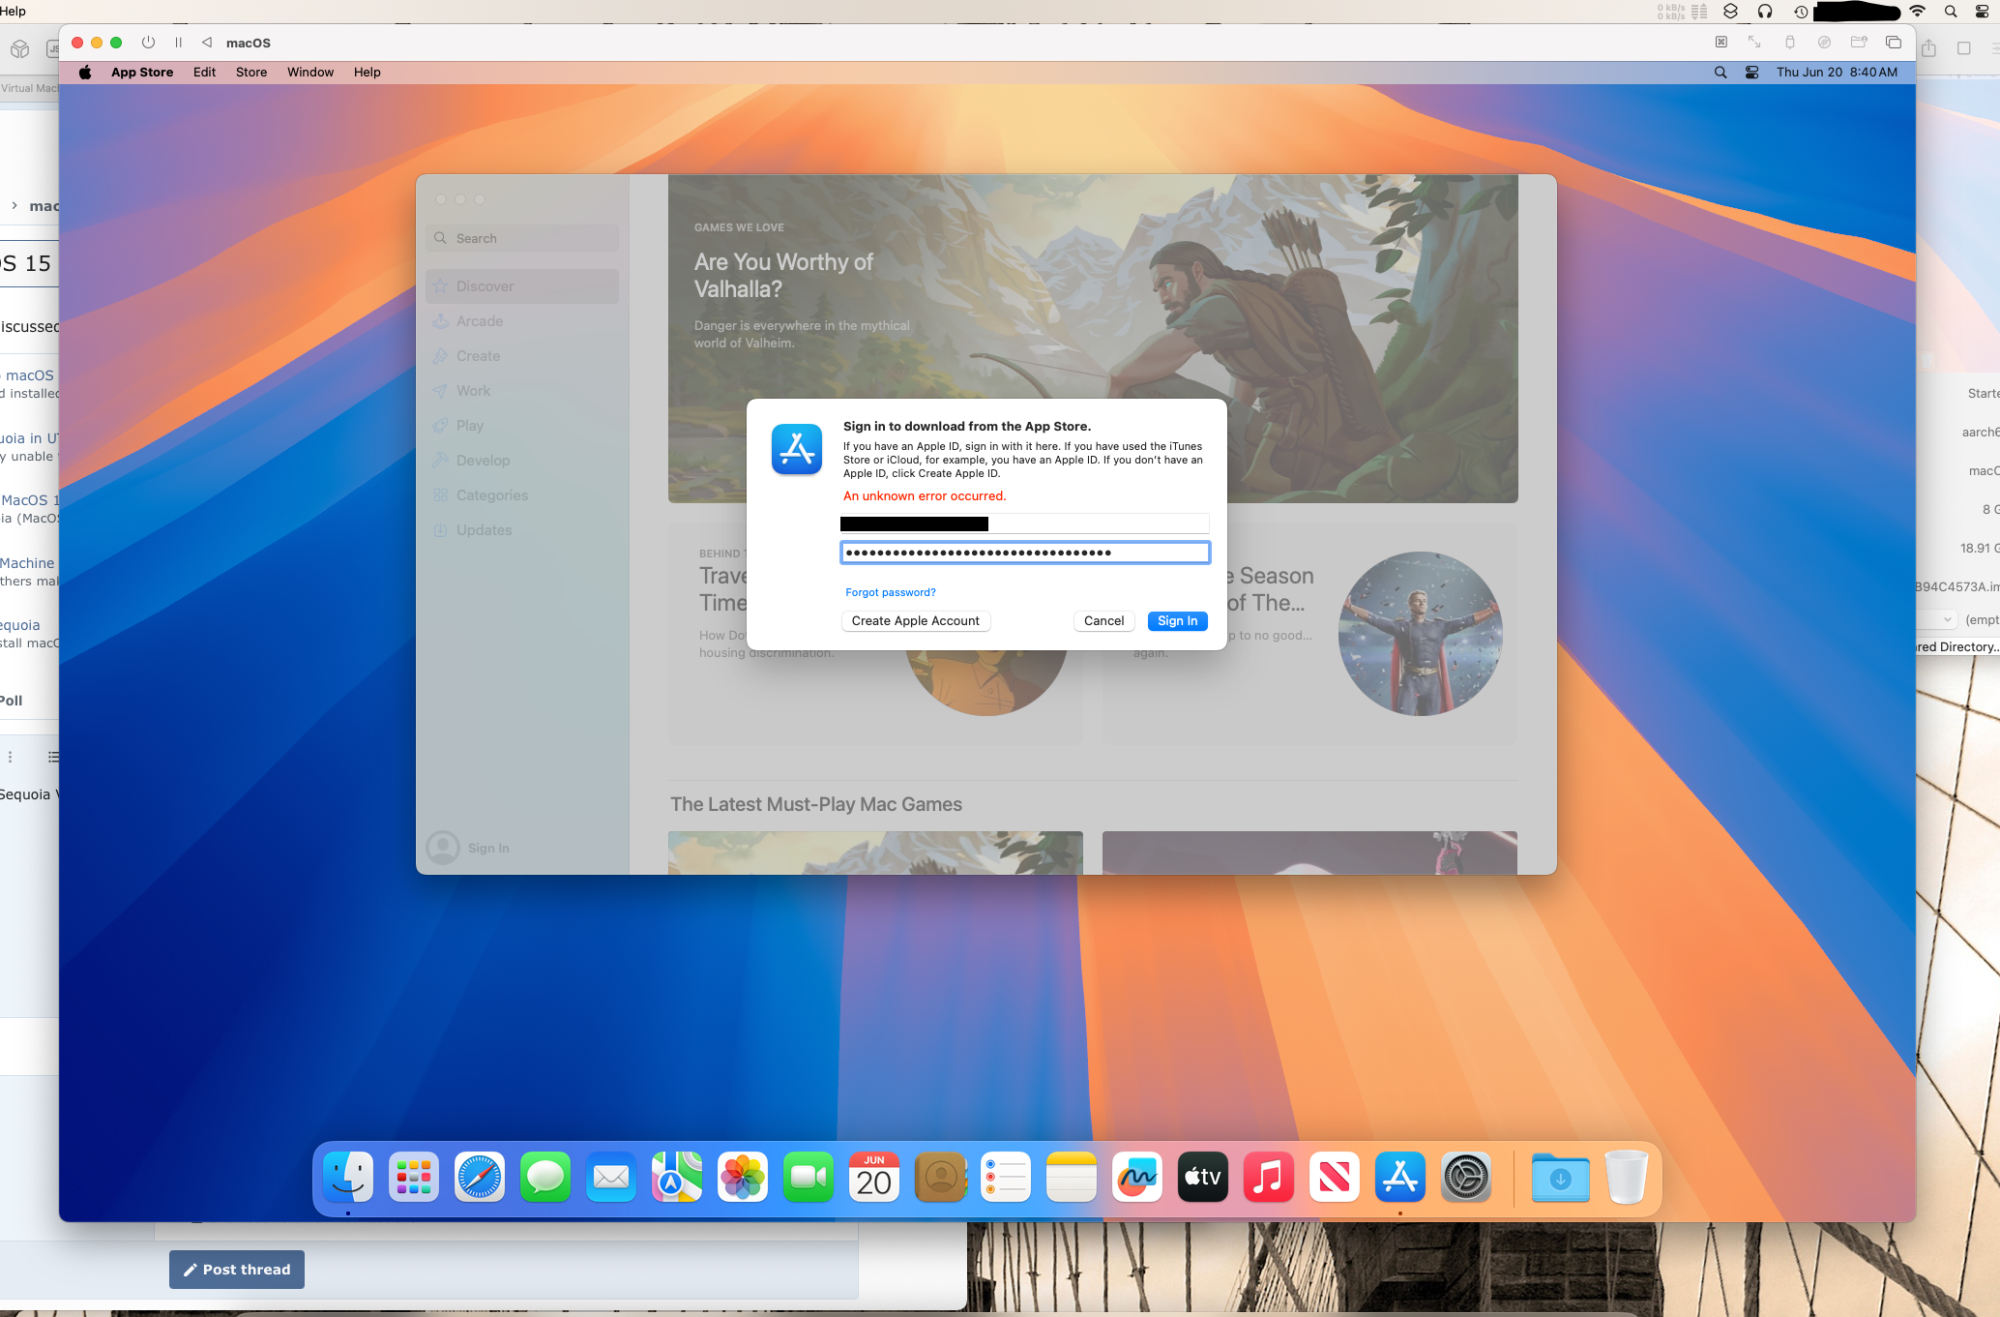
Task: Click the VM power button
Action: (148, 42)
